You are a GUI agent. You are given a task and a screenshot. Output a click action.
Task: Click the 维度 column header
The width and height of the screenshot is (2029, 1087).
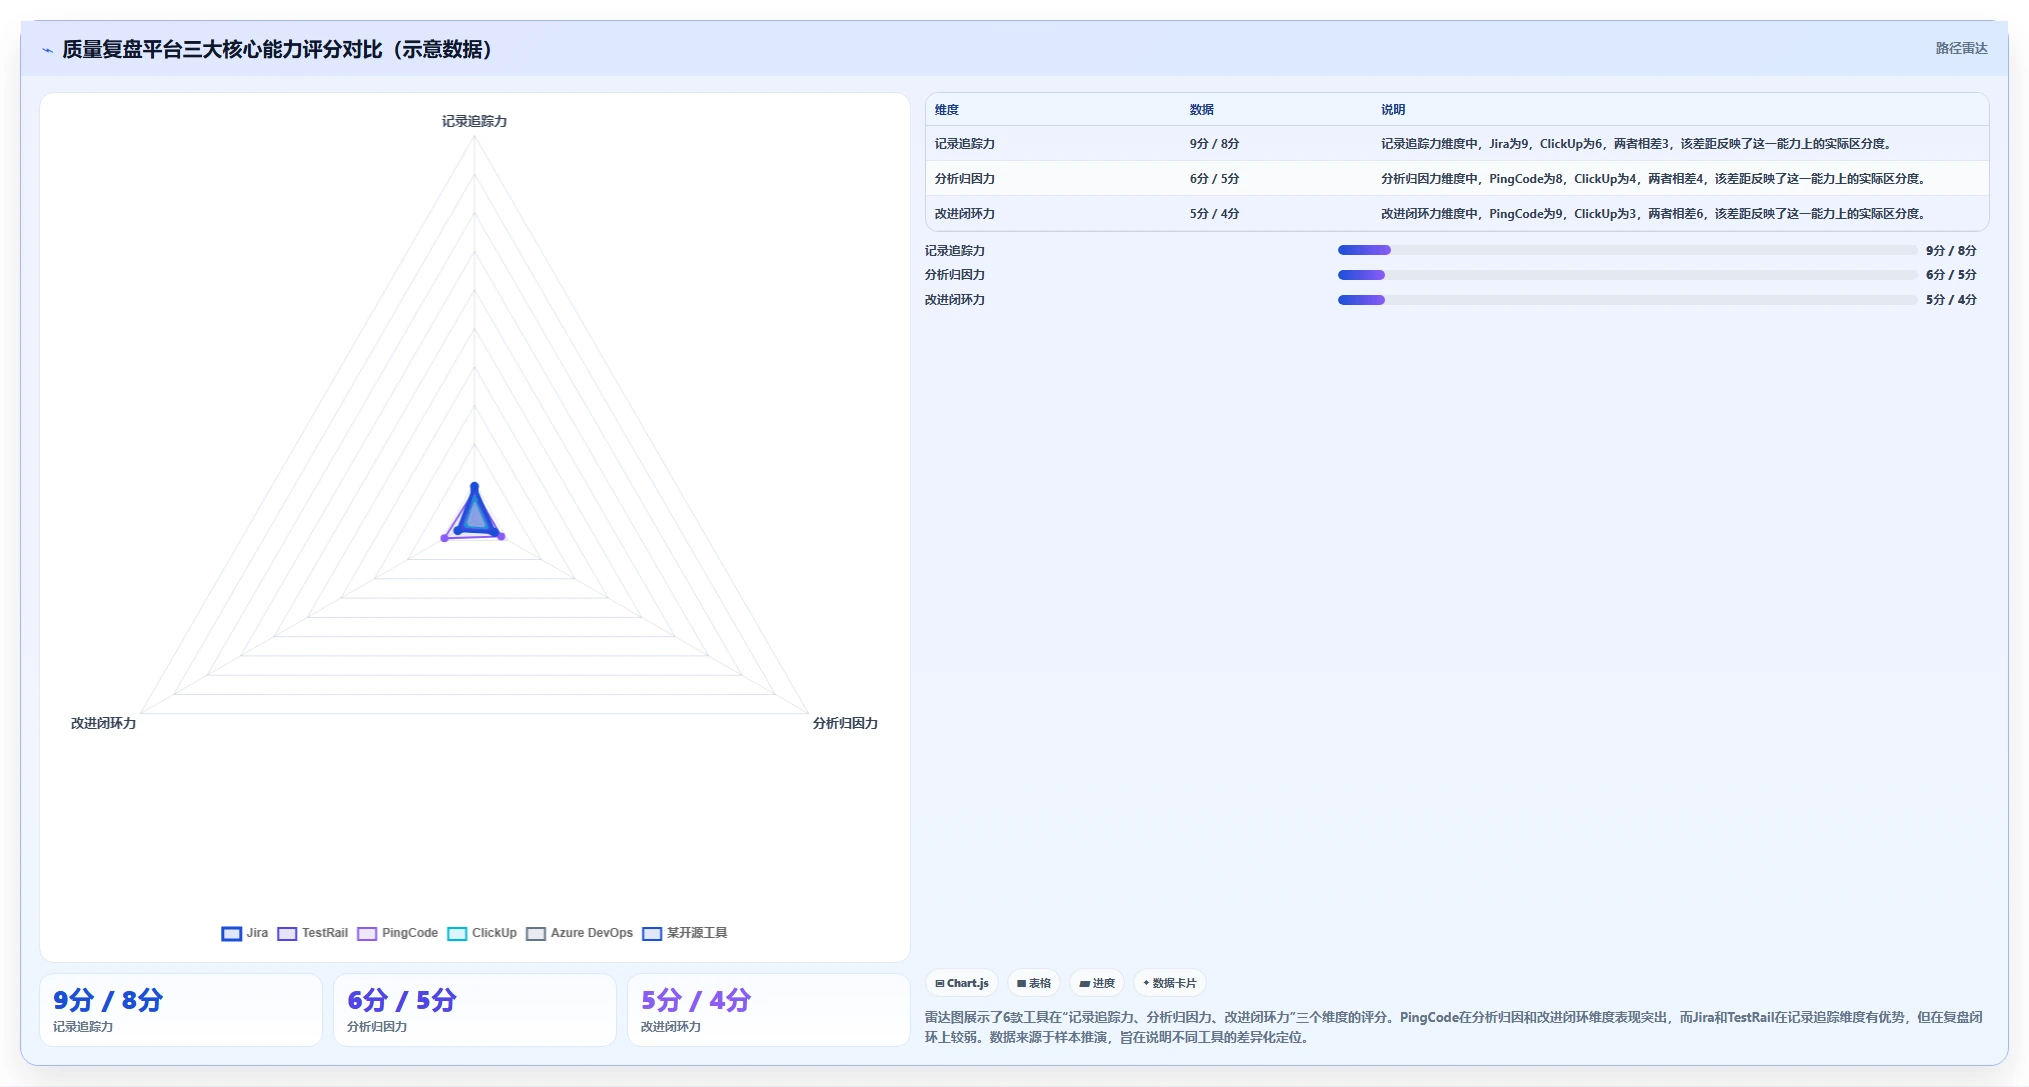(x=947, y=110)
